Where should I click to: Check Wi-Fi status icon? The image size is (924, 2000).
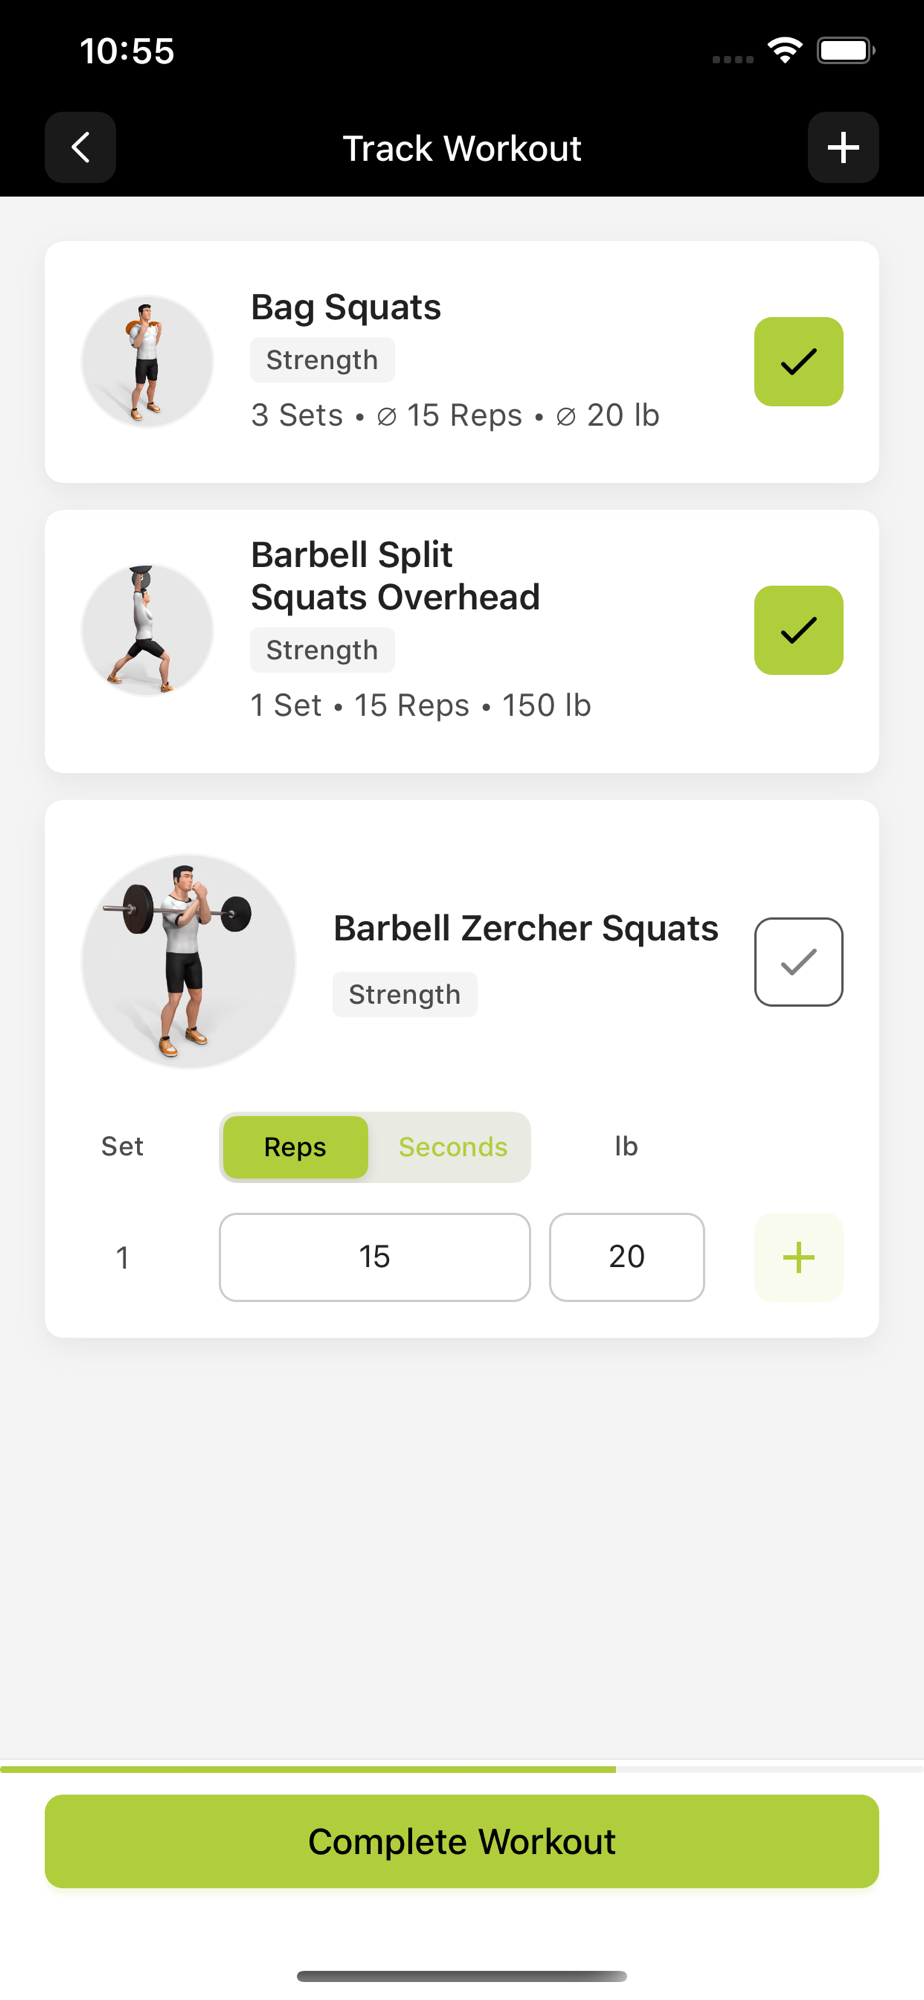[x=785, y=50]
